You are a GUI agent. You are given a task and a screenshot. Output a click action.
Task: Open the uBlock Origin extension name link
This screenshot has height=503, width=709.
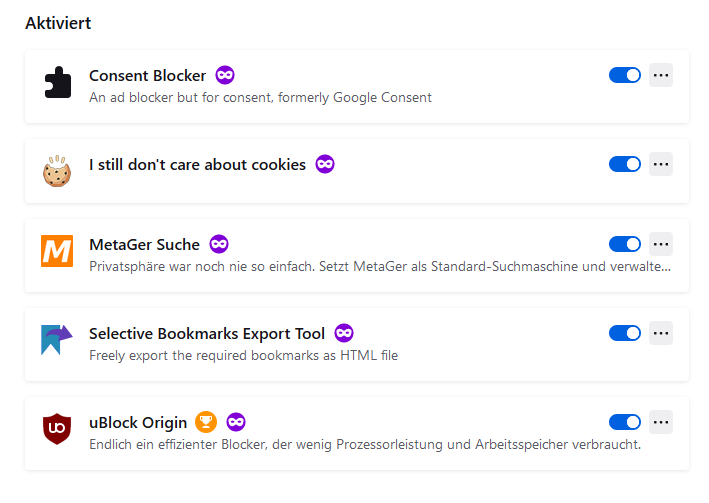point(137,422)
